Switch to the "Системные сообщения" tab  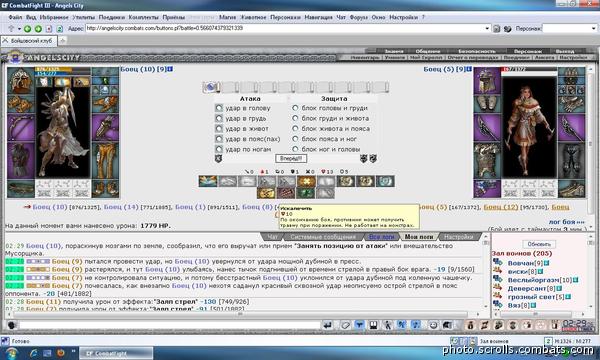click(x=323, y=237)
